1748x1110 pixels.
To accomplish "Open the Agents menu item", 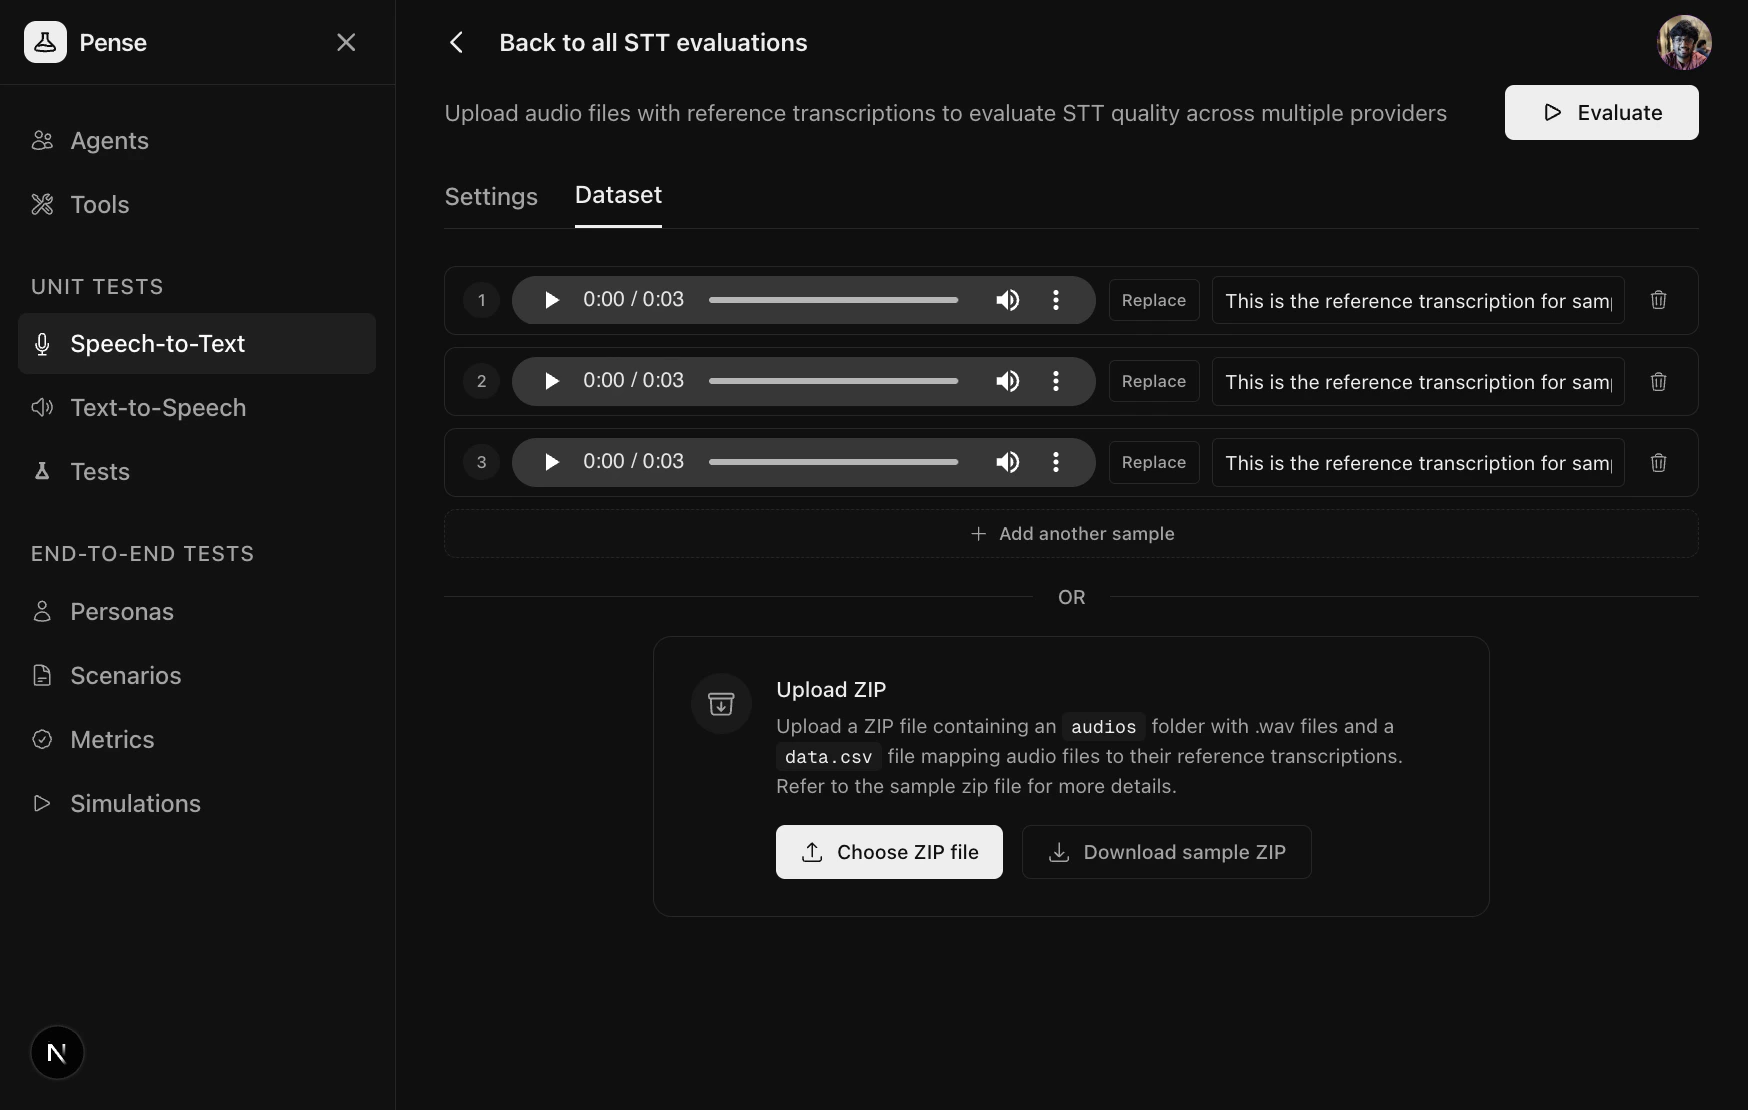I will [110, 141].
